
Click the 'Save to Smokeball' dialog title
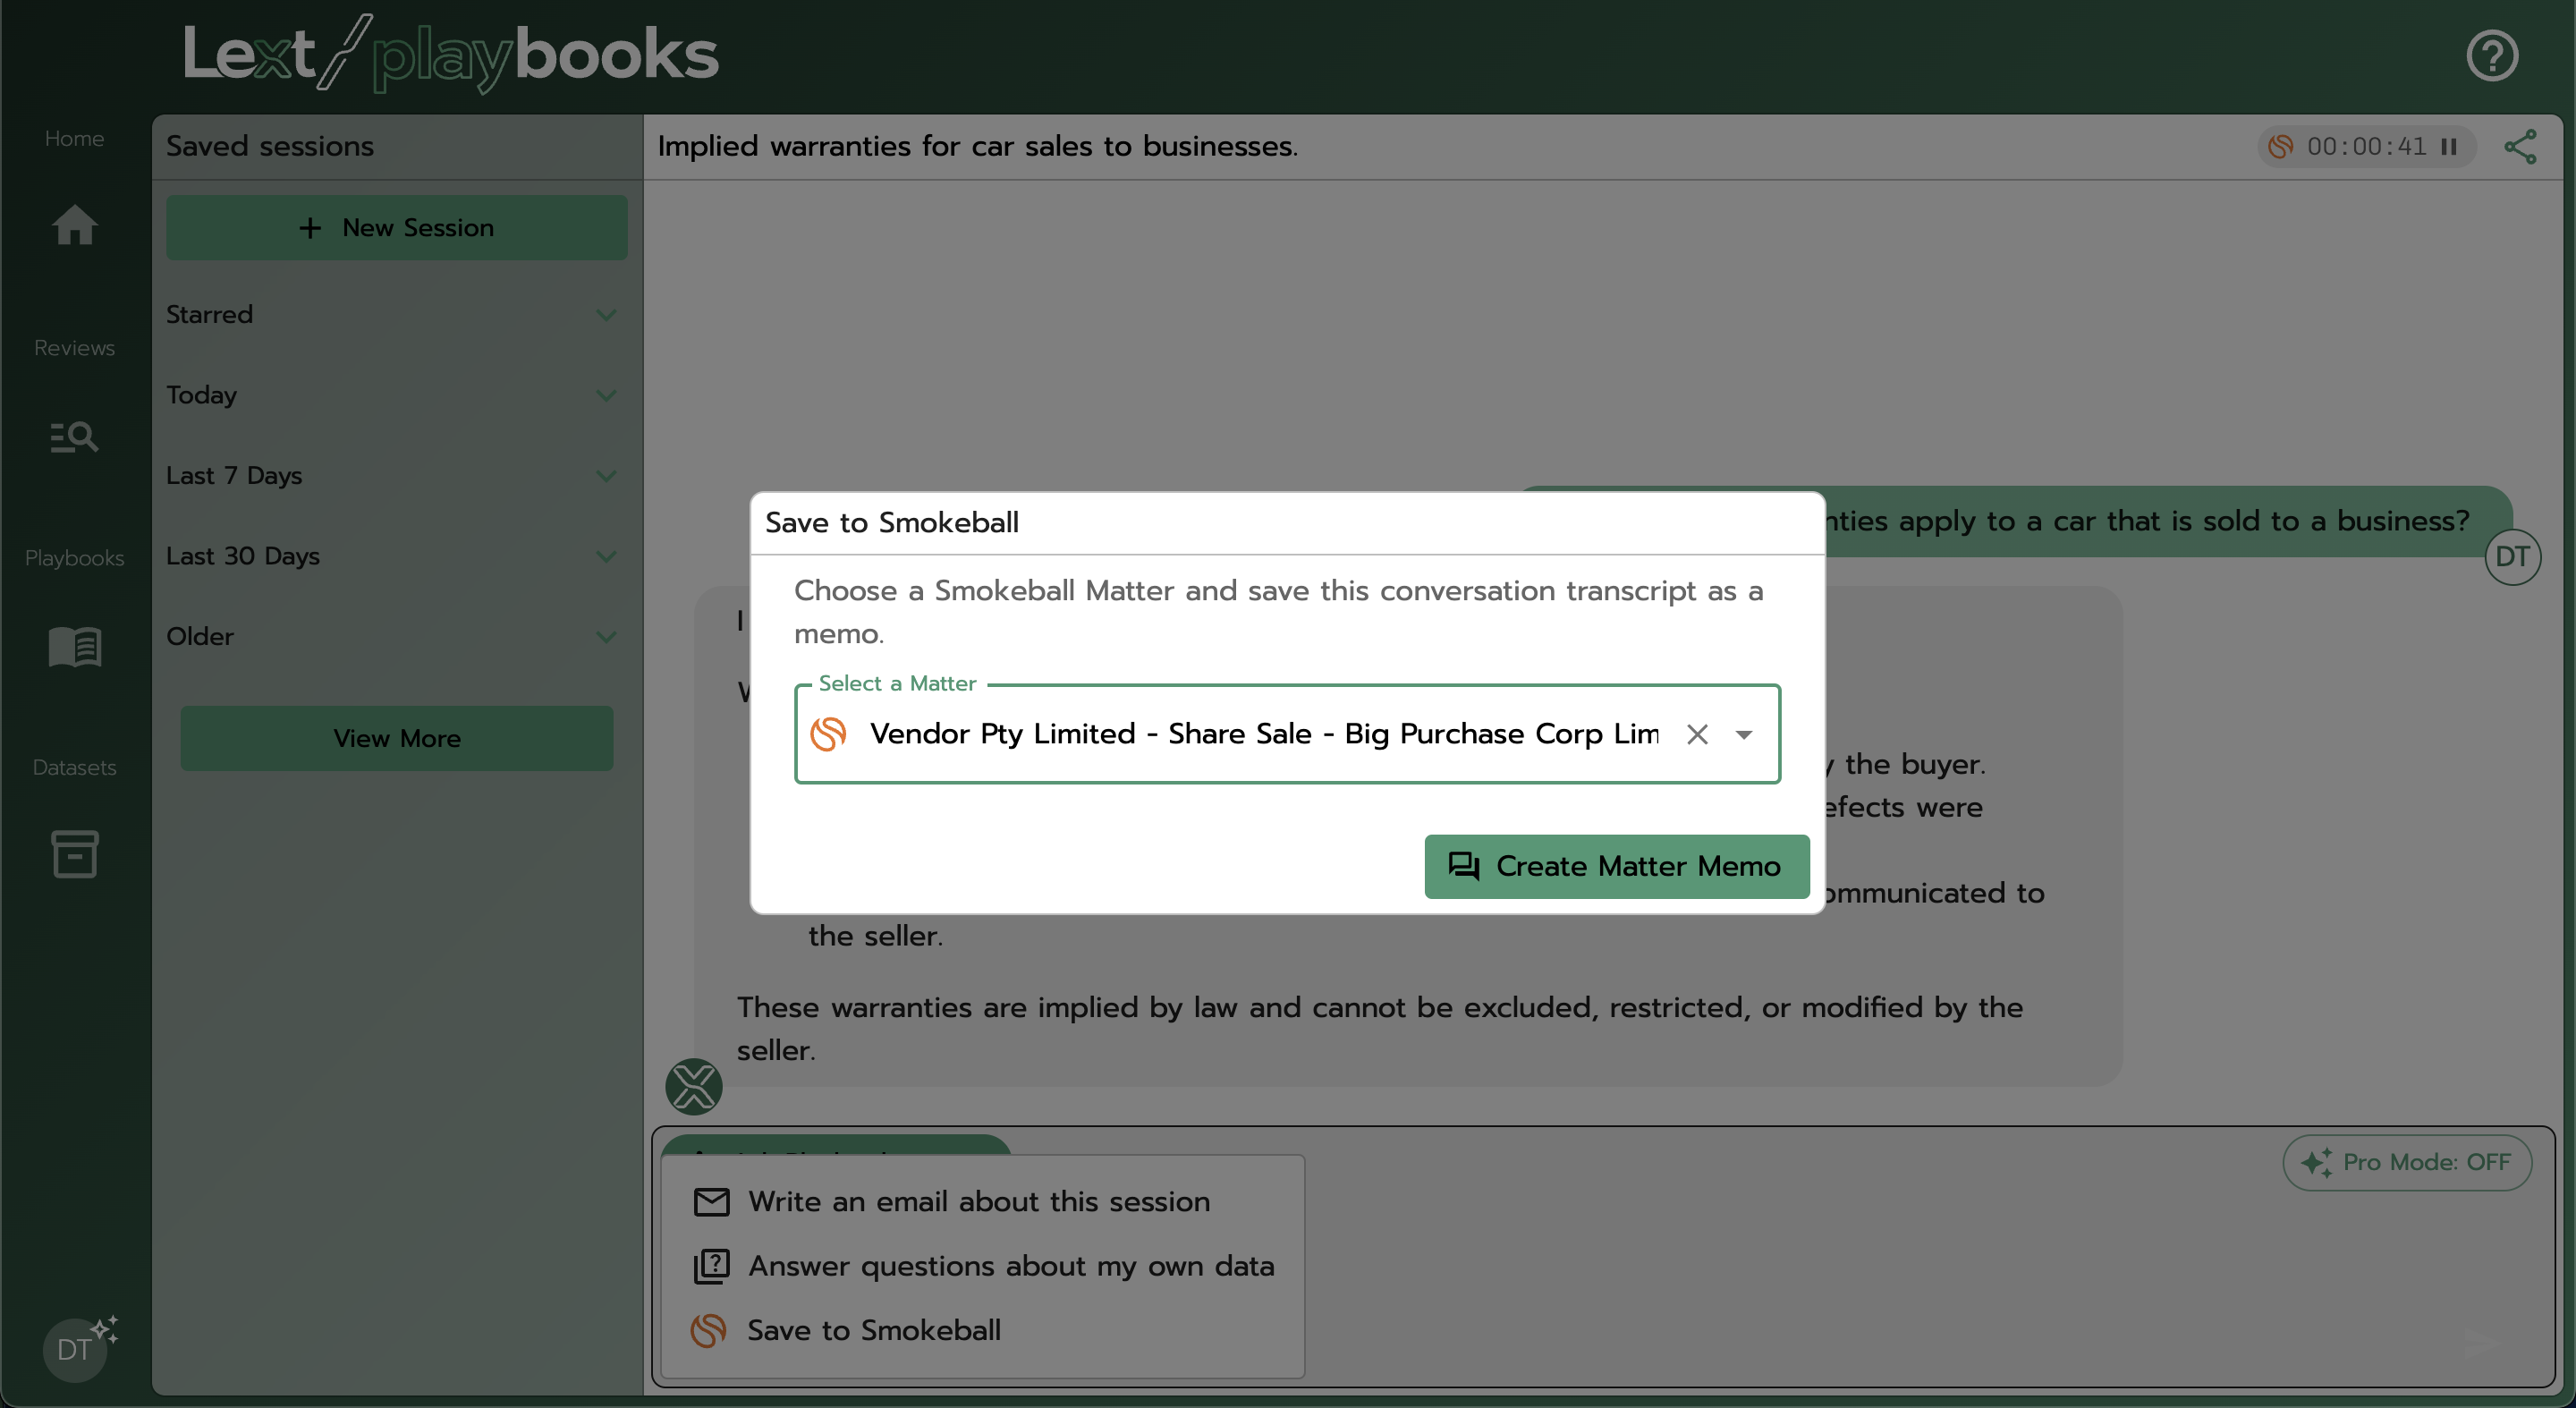coord(891,522)
